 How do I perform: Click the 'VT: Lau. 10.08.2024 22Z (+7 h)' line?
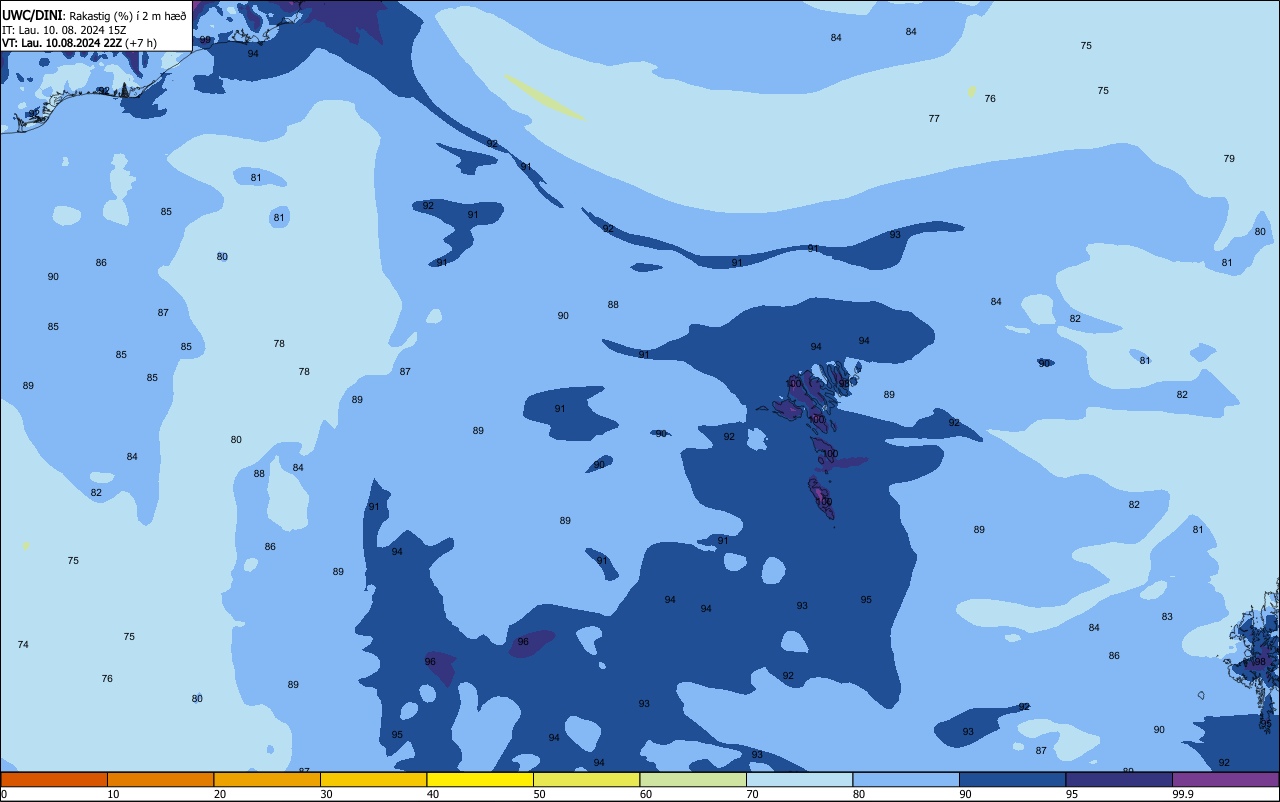[x=79, y=43]
